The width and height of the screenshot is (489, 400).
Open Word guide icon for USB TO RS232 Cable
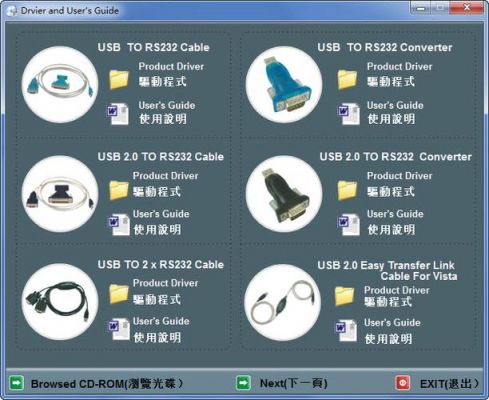[x=118, y=114]
